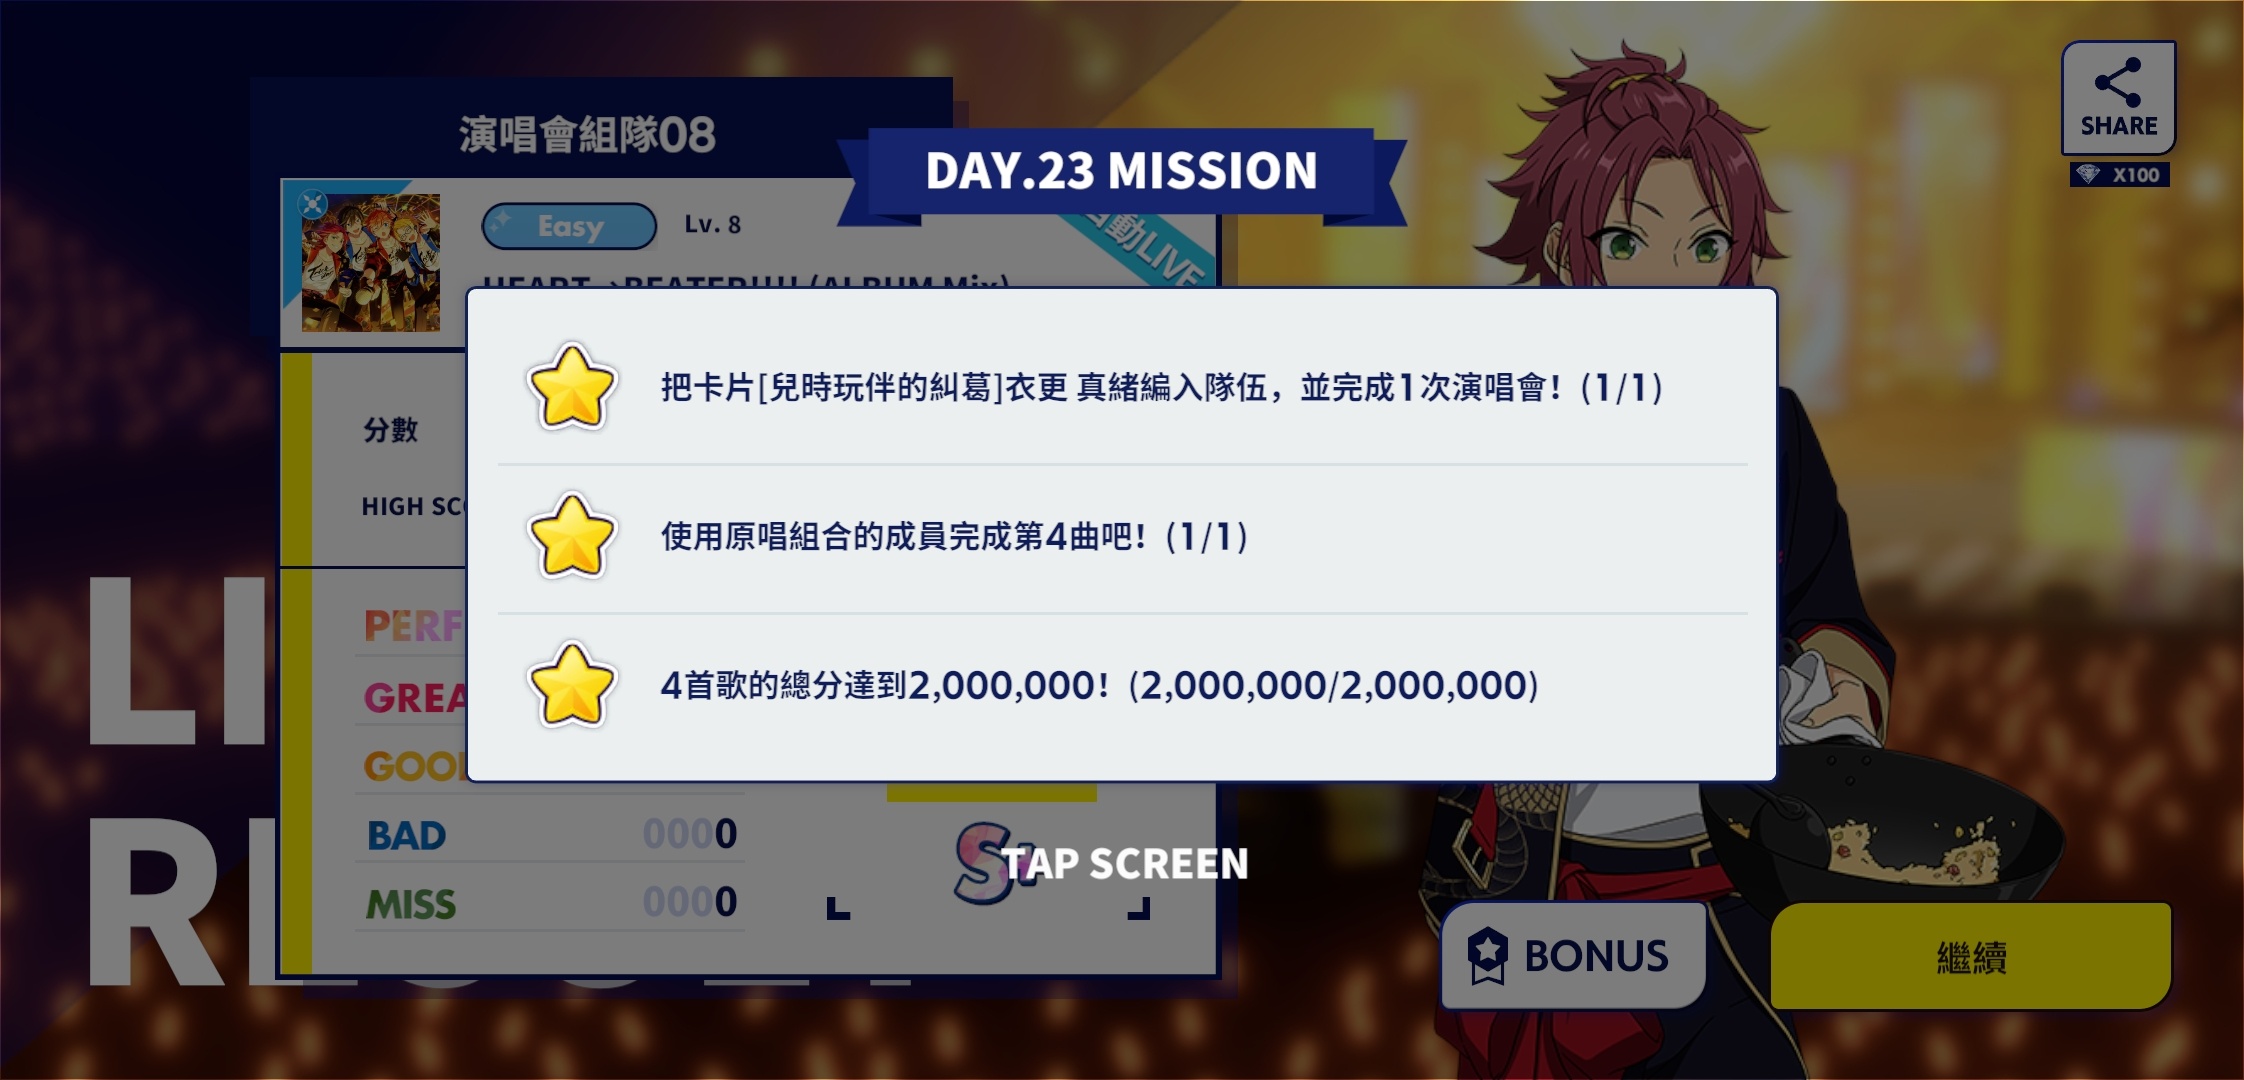Click the DAY.23 MISSION banner
The width and height of the screenshot is (2244, 1080).
[1121, 171]
